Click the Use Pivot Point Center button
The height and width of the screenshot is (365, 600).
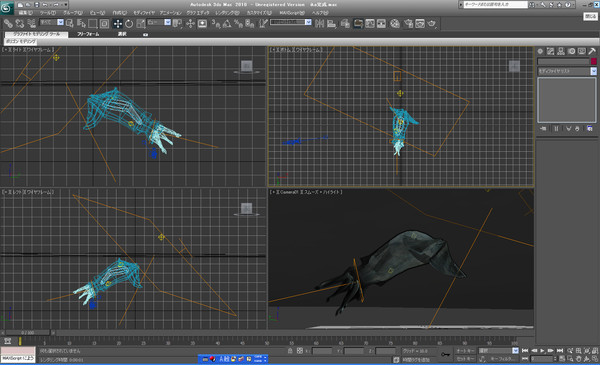click(177, 24)
